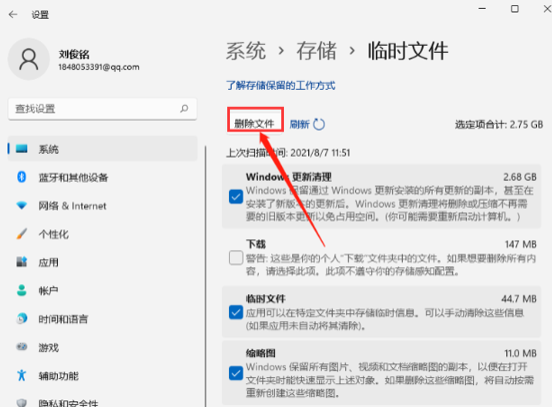Click the 隐私和安全性 shield icon
Image resolution: width=552 pixels, height=407 pixels.
tap(21, 403)
